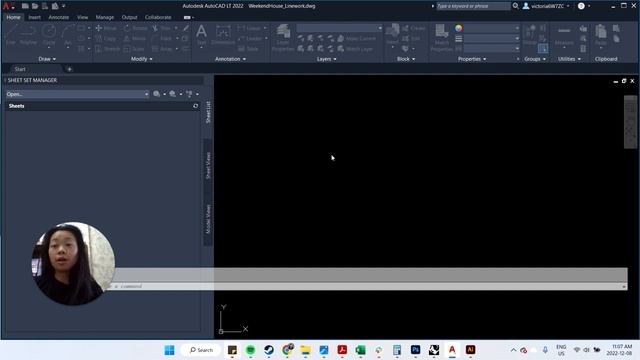Switch to the Manage ribbon tab

coord(104,17)
